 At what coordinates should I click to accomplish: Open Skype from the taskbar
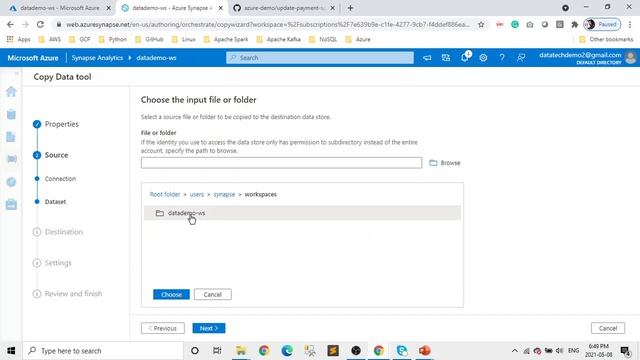pos(402,351)
